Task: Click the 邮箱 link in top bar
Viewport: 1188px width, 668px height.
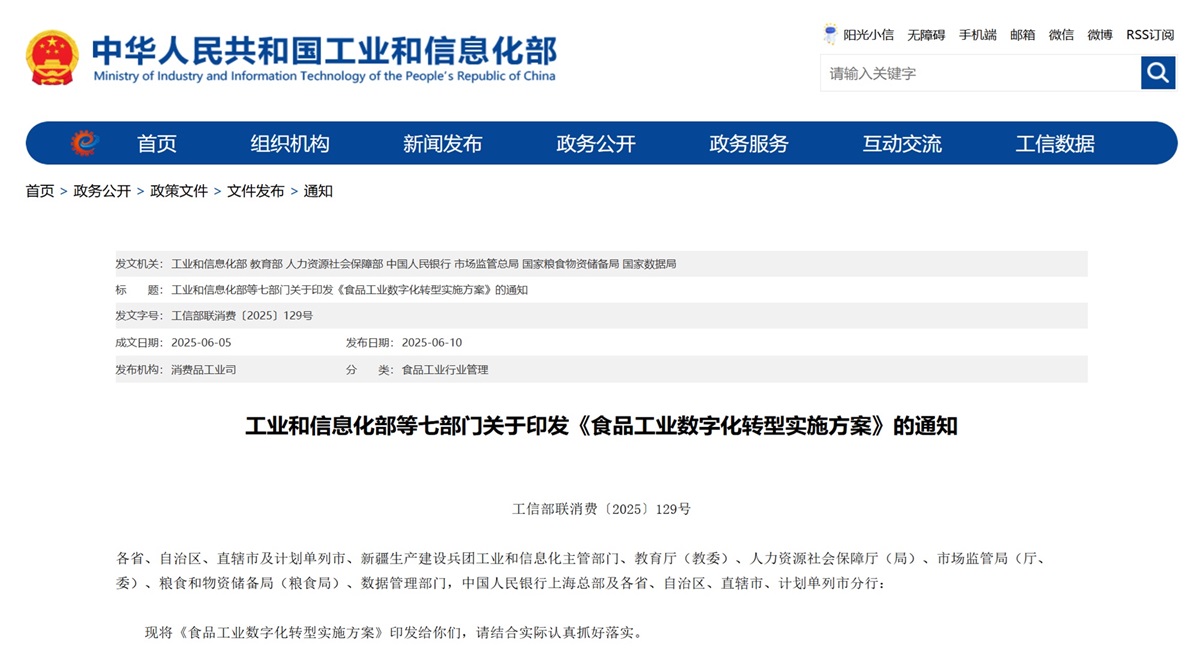Action: click(x=1022, y=35)
